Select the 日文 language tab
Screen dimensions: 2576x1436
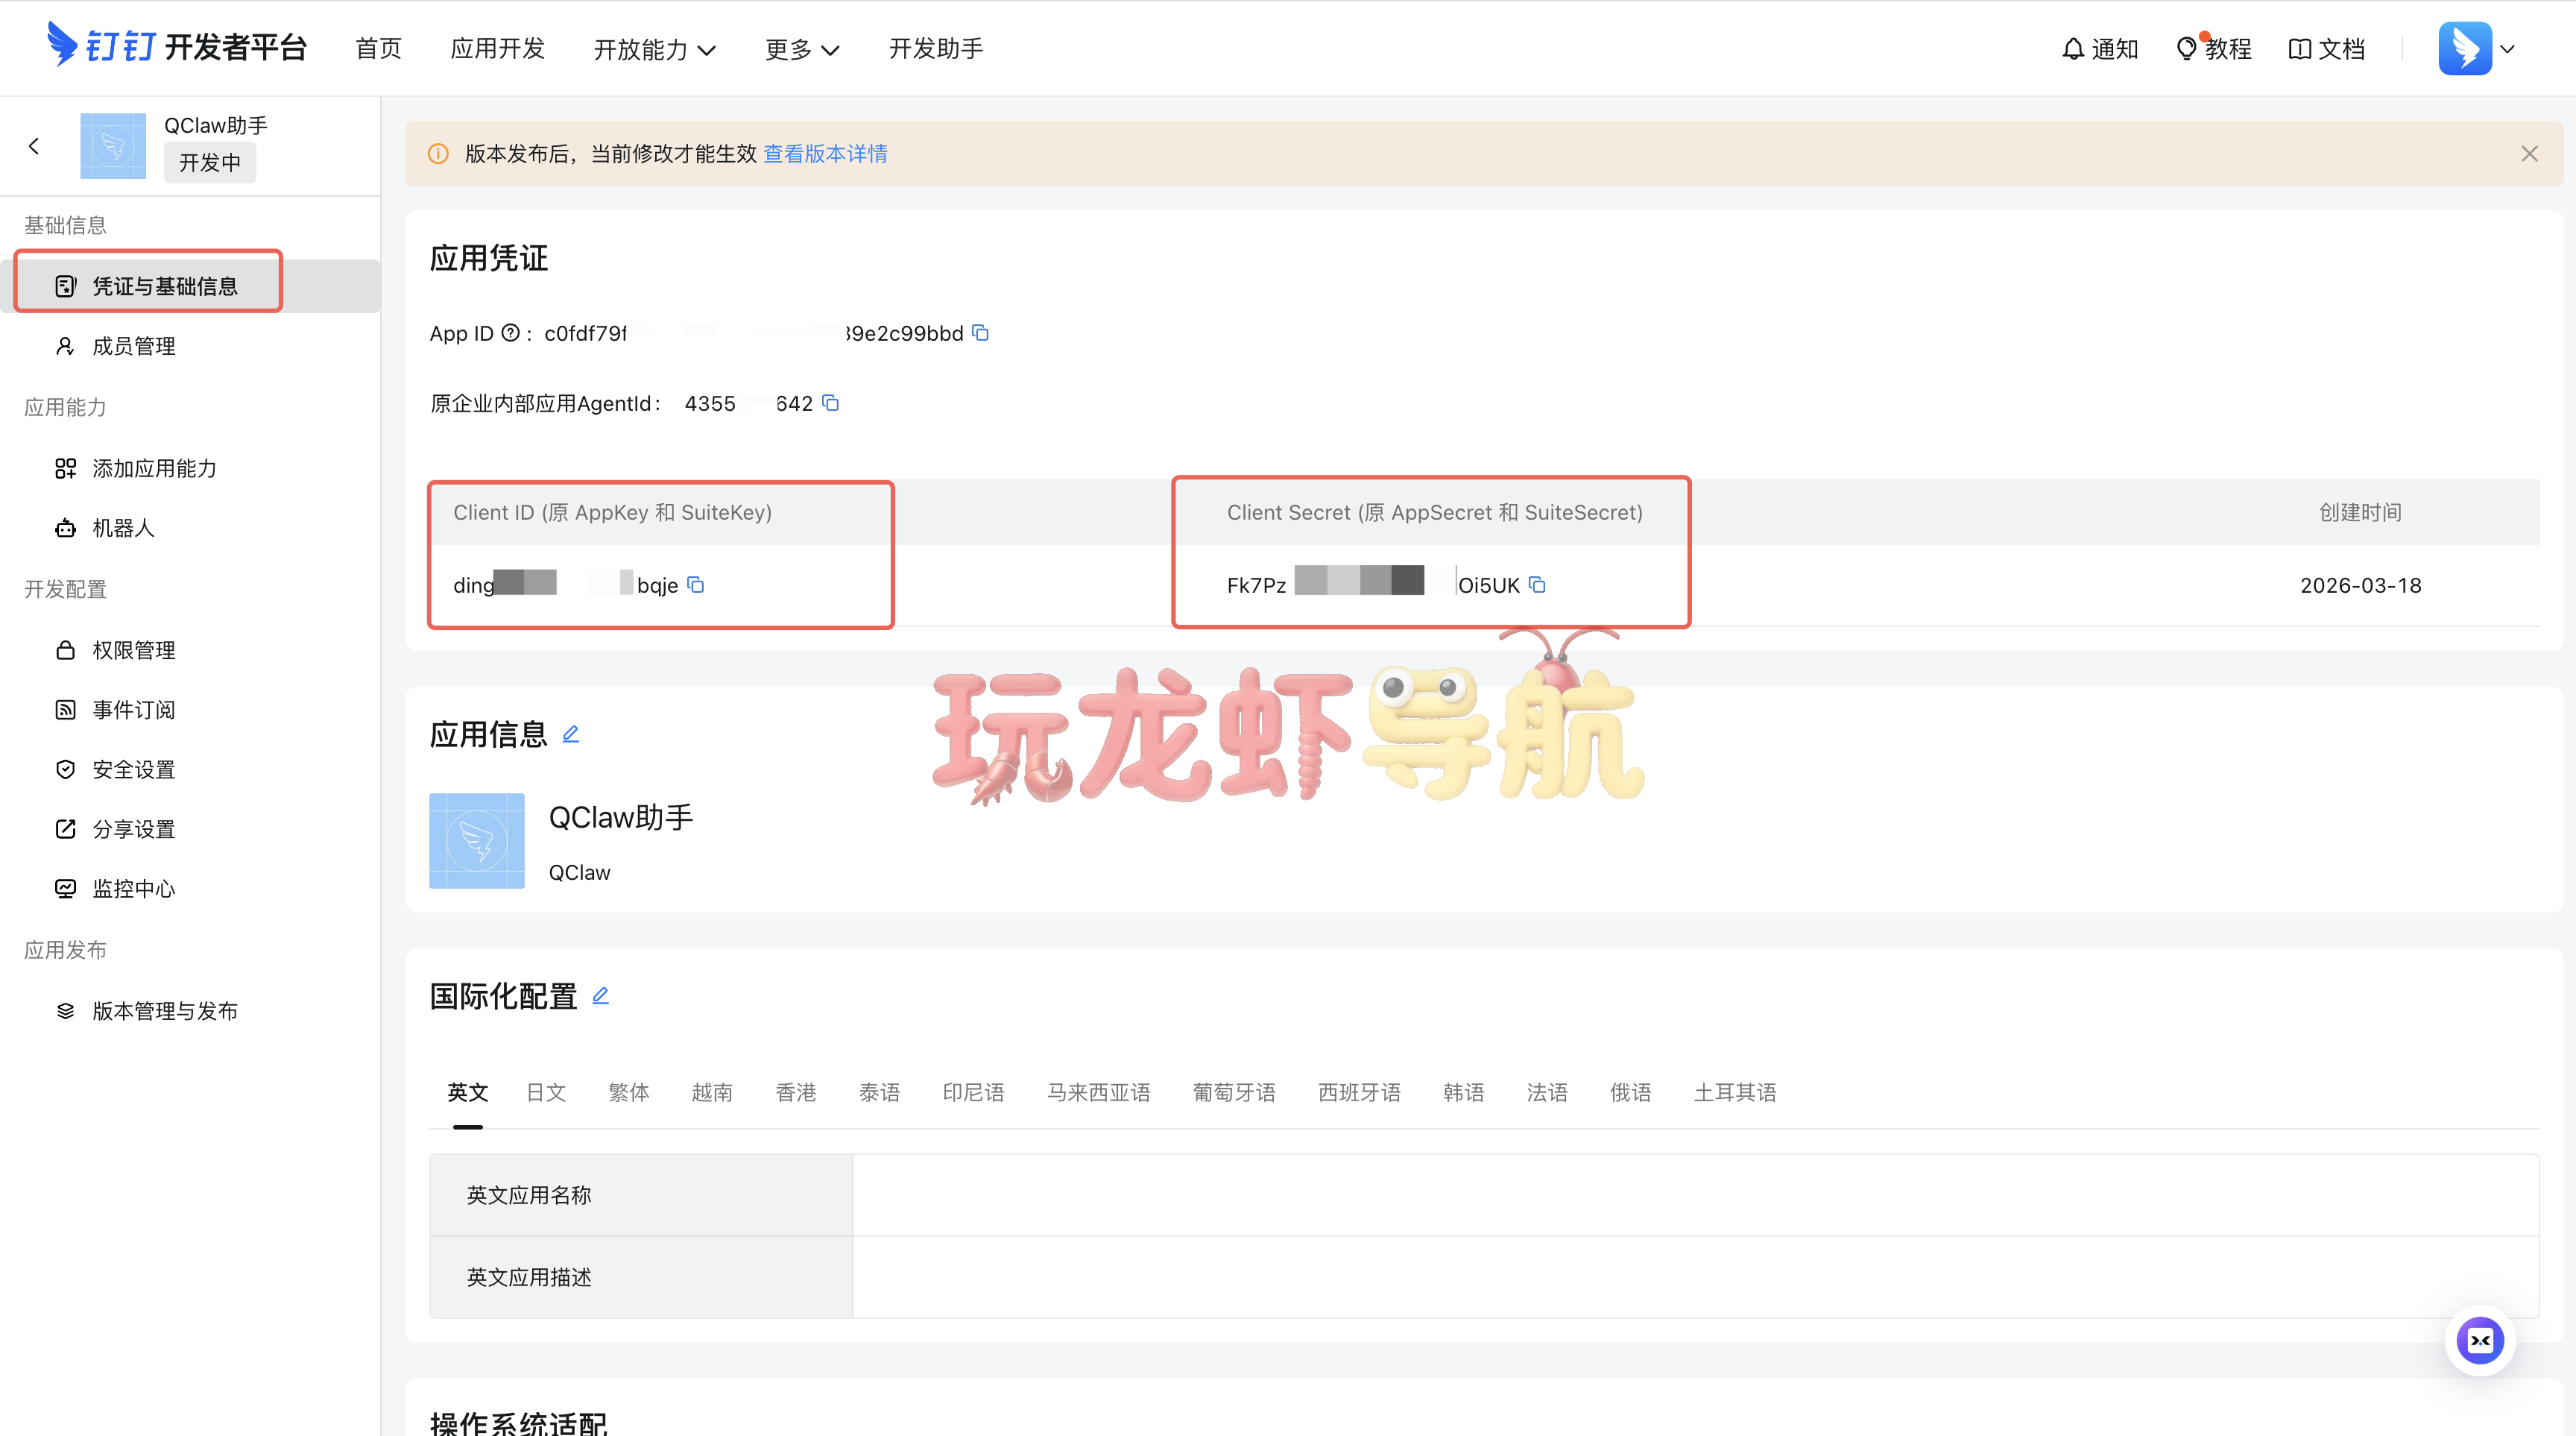point(546,1092)
